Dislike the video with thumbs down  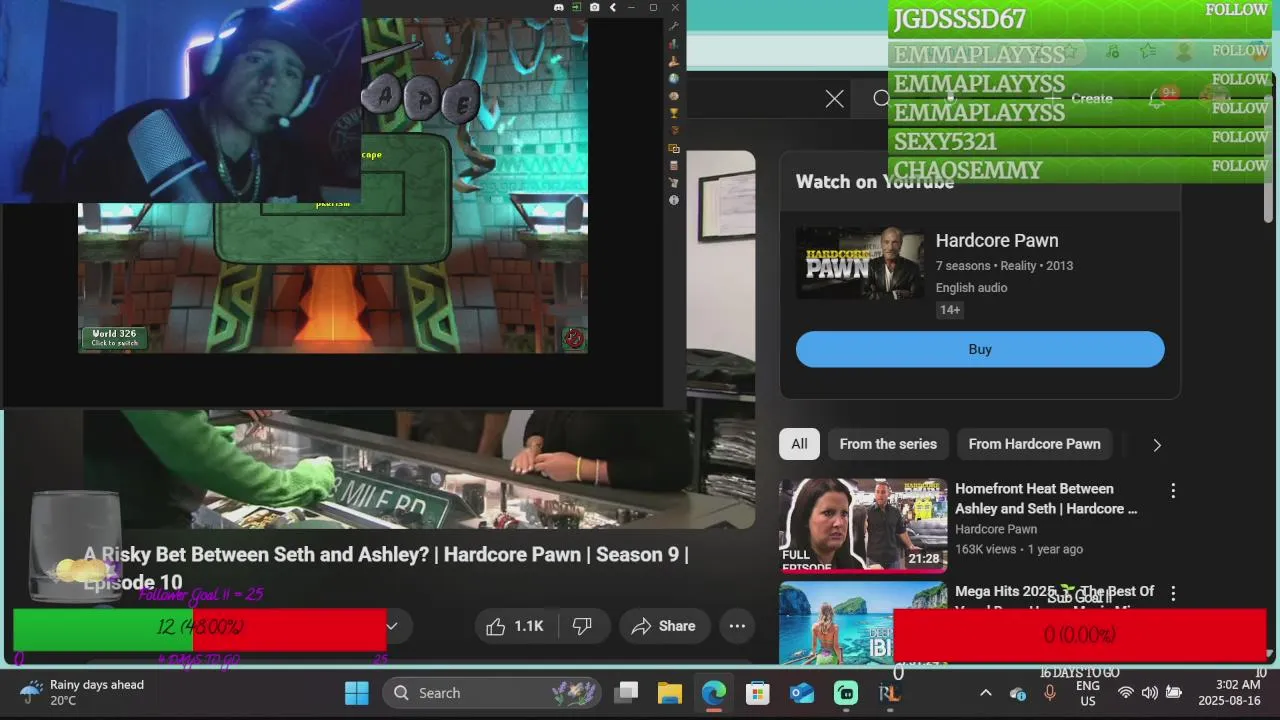click(x=582, y=626)
